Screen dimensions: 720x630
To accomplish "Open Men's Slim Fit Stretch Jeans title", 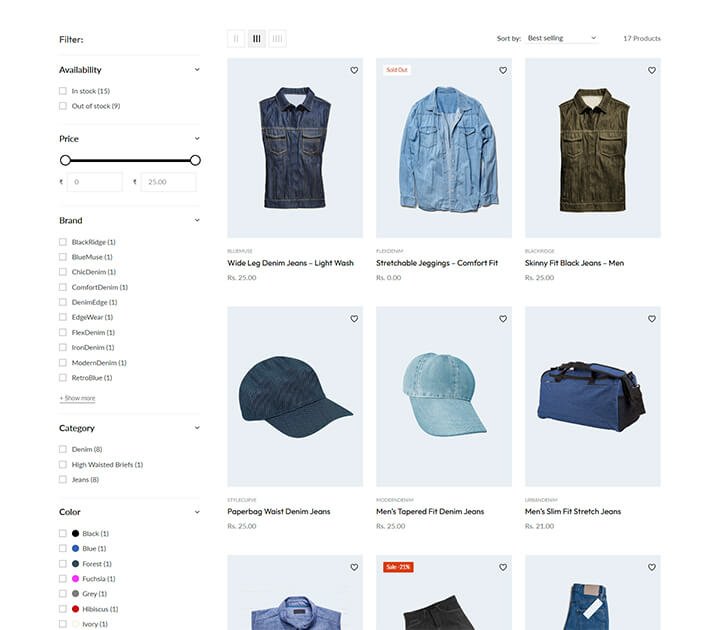I will pyautogui.click(x=573, y=512).
